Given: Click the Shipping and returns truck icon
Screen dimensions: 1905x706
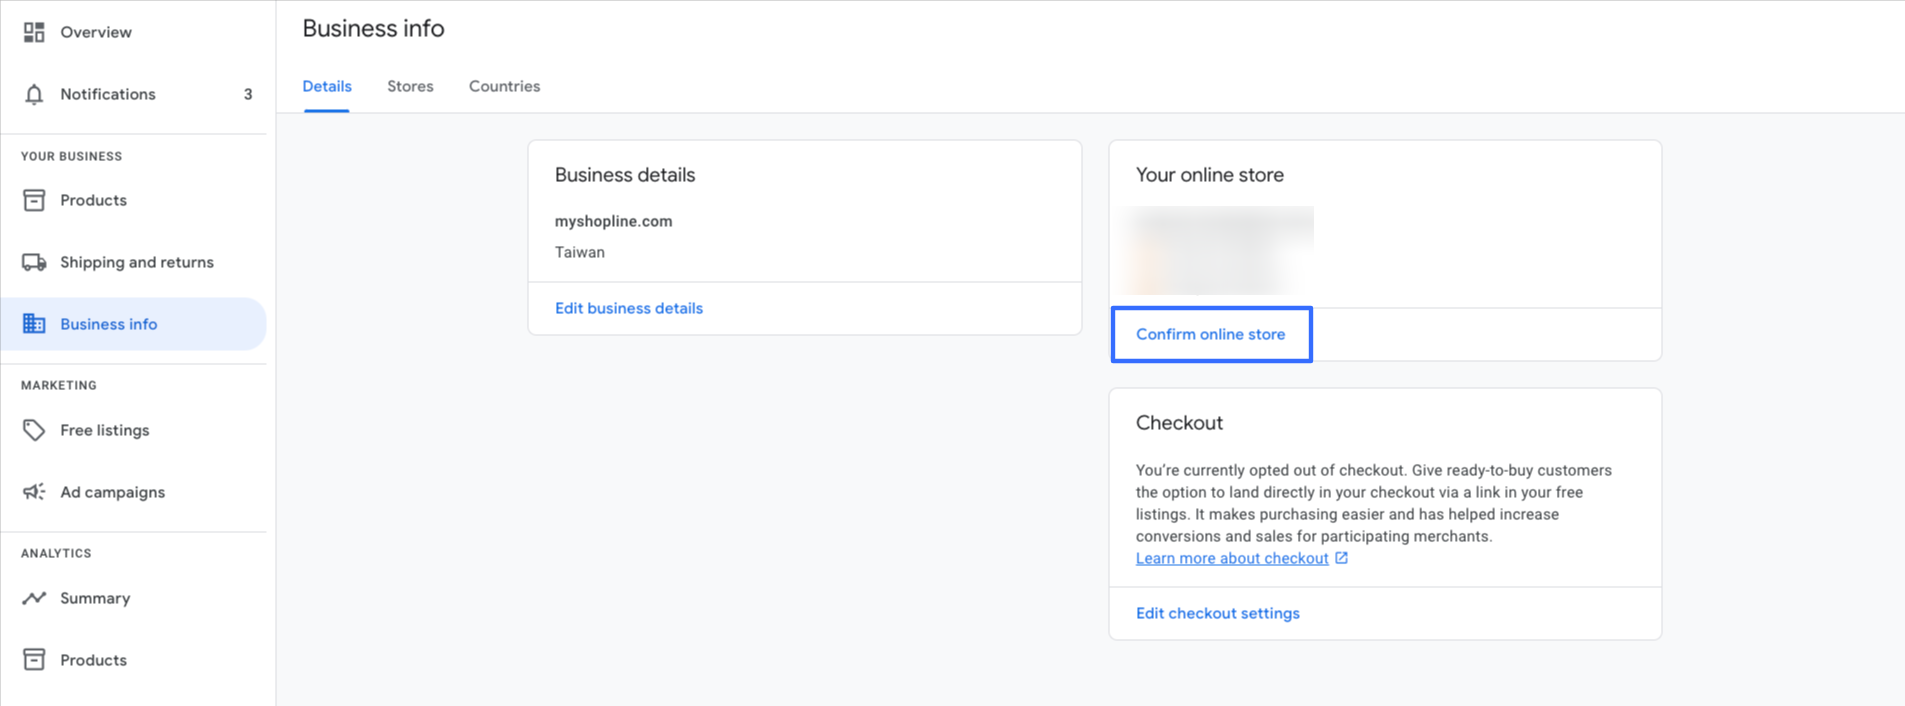Looking at the screenshot, I should click(34, 262).
